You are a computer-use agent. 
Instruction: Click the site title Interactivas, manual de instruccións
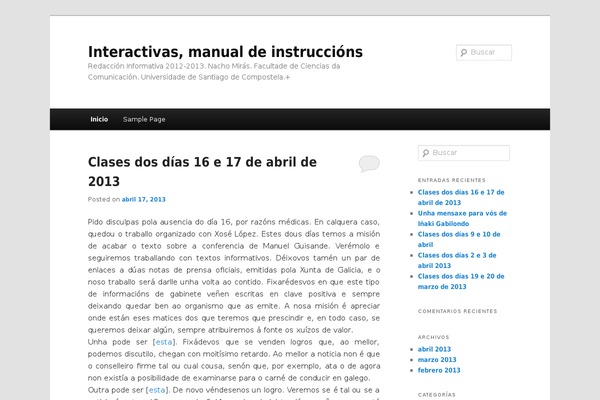[225, 51]
